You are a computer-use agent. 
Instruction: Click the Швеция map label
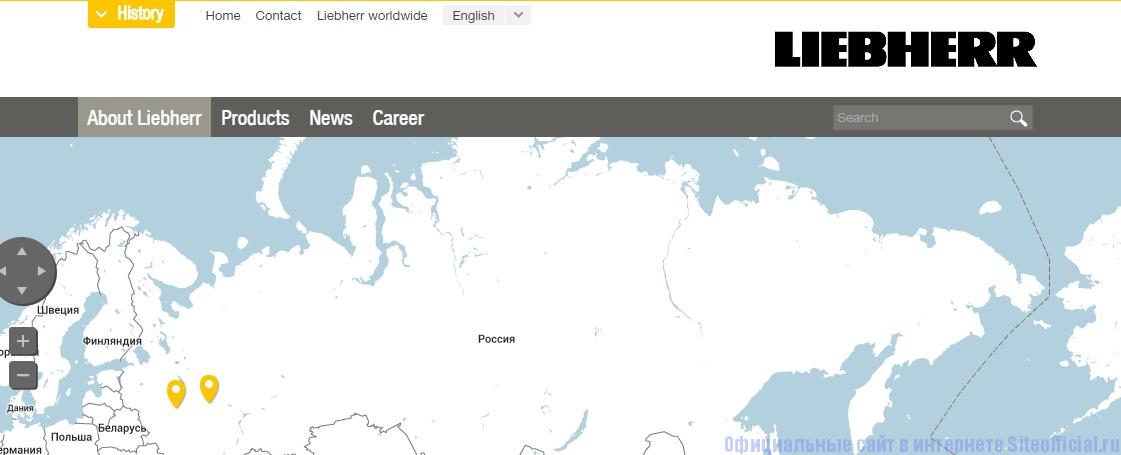point(58,310)
